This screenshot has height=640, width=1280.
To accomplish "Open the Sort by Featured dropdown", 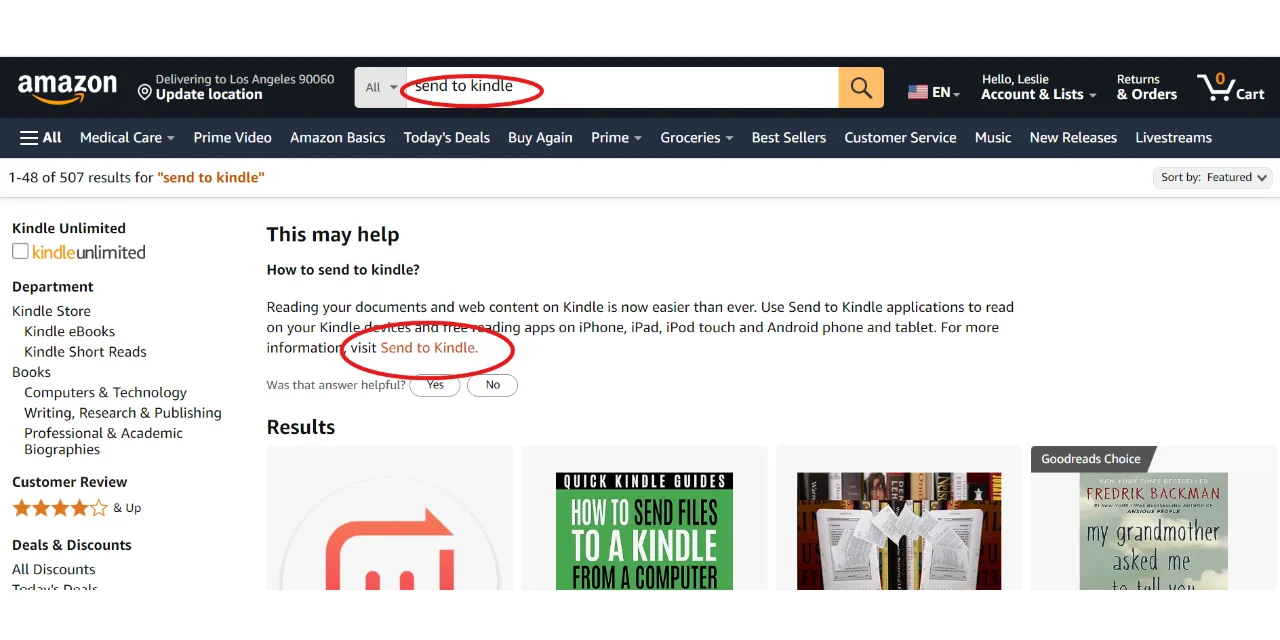I will click(1215, 177).
